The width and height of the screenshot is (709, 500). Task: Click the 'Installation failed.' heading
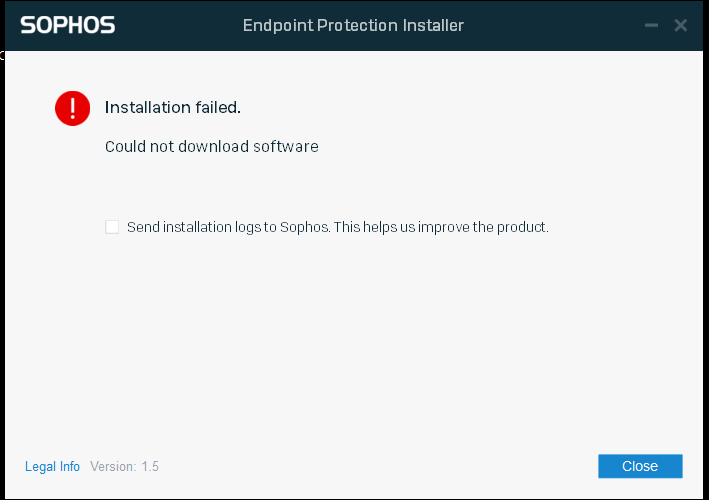[173, 108]
